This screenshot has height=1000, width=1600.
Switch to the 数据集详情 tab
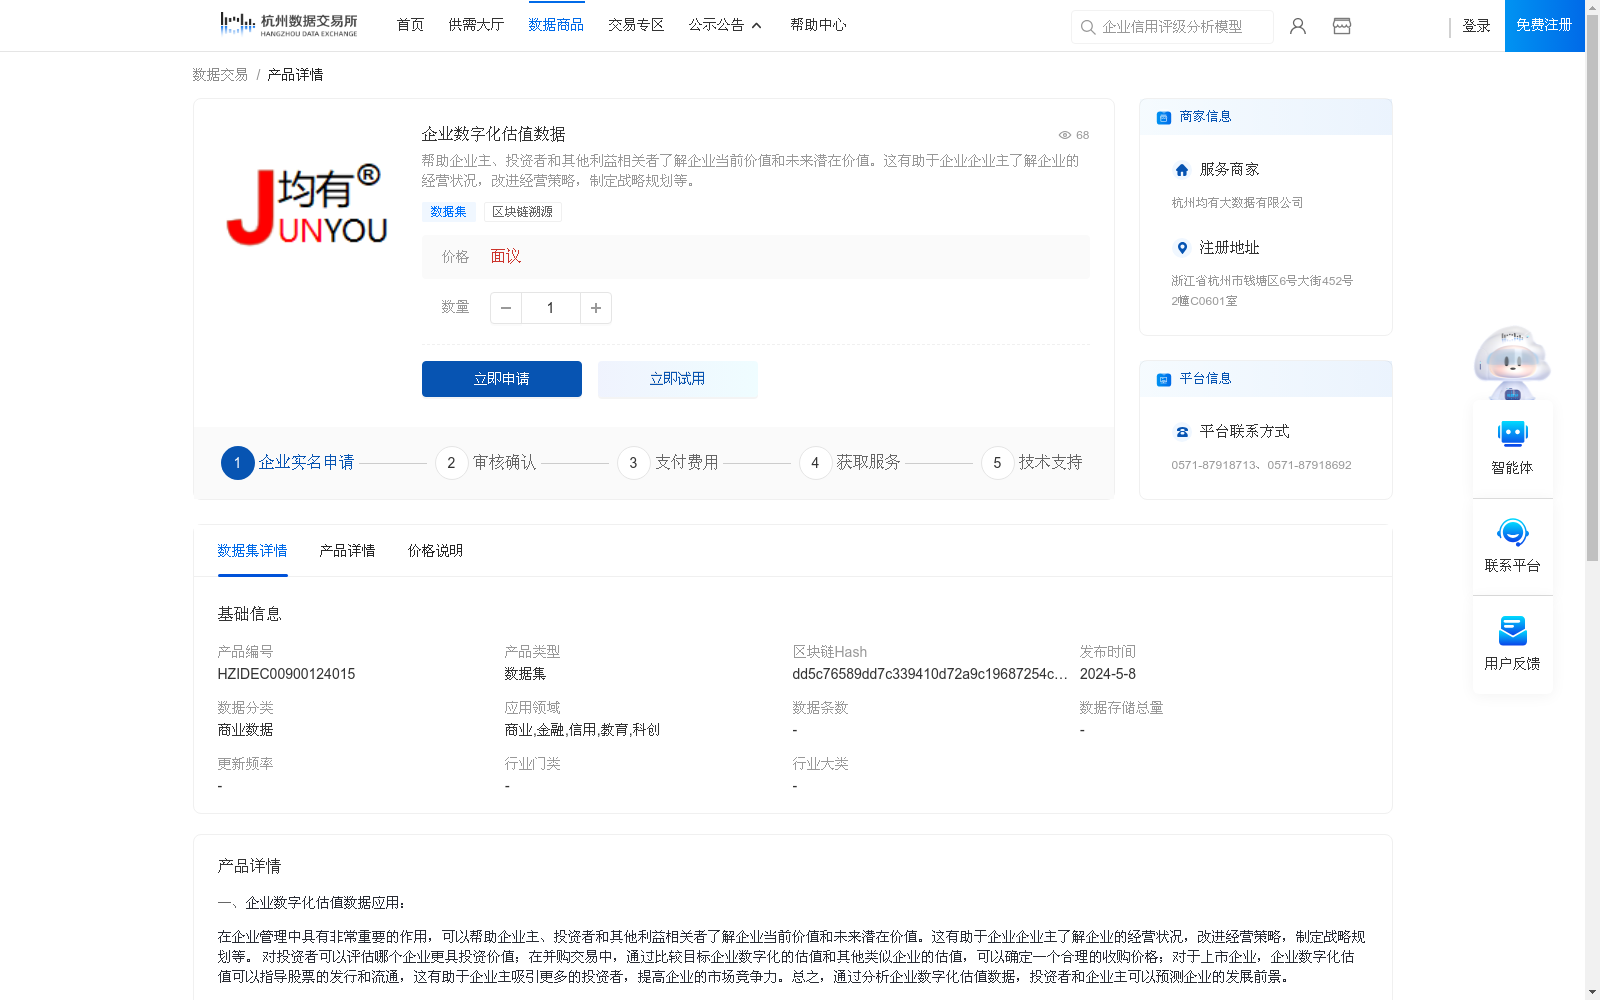252,551
